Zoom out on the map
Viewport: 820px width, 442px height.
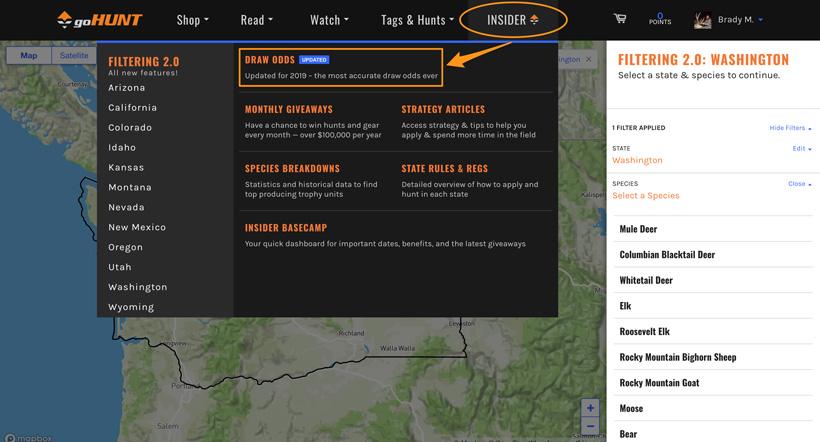click(590, 426)
